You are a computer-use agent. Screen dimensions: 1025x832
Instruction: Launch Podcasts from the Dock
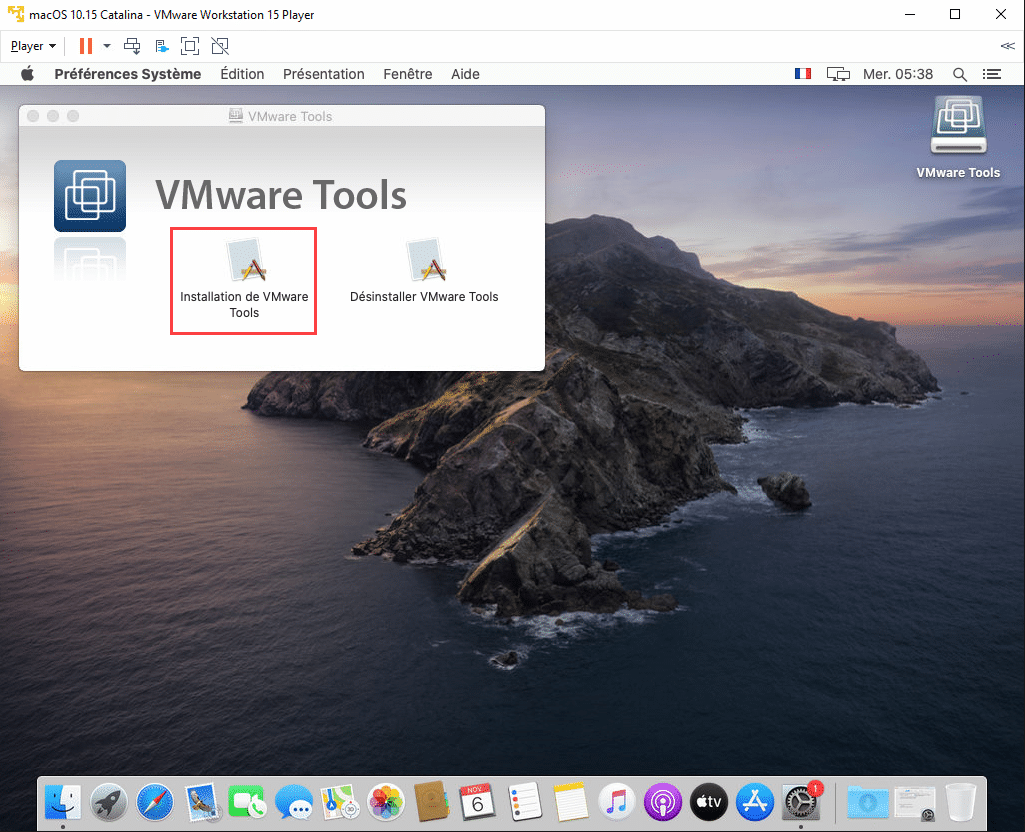coord(663,802)
